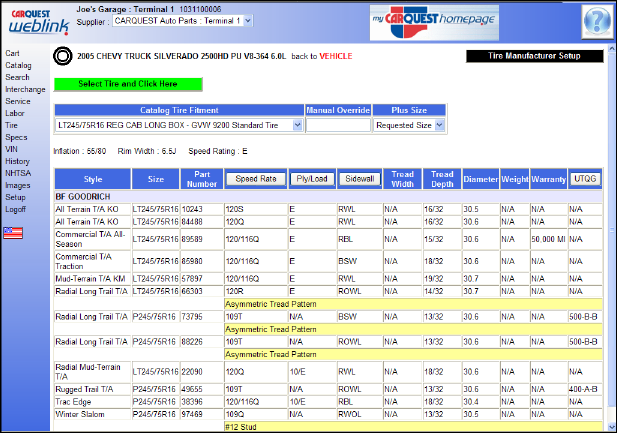
Task: Open the my CARQUEST homepage banner
Action: pyautogui.click(x=434, y=22)
